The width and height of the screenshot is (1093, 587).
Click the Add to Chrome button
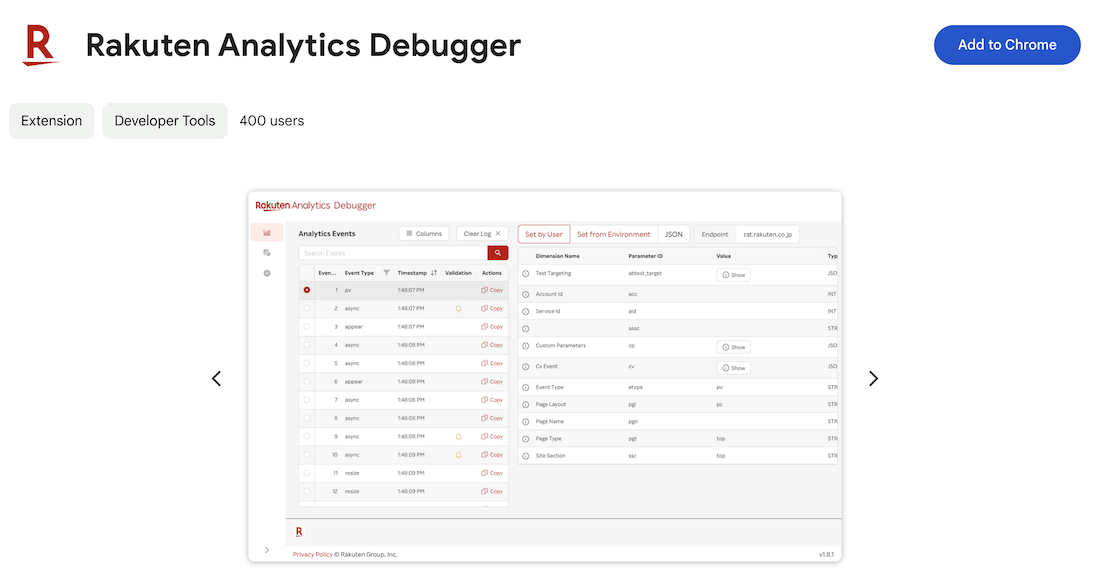[x=1007, y=45]
